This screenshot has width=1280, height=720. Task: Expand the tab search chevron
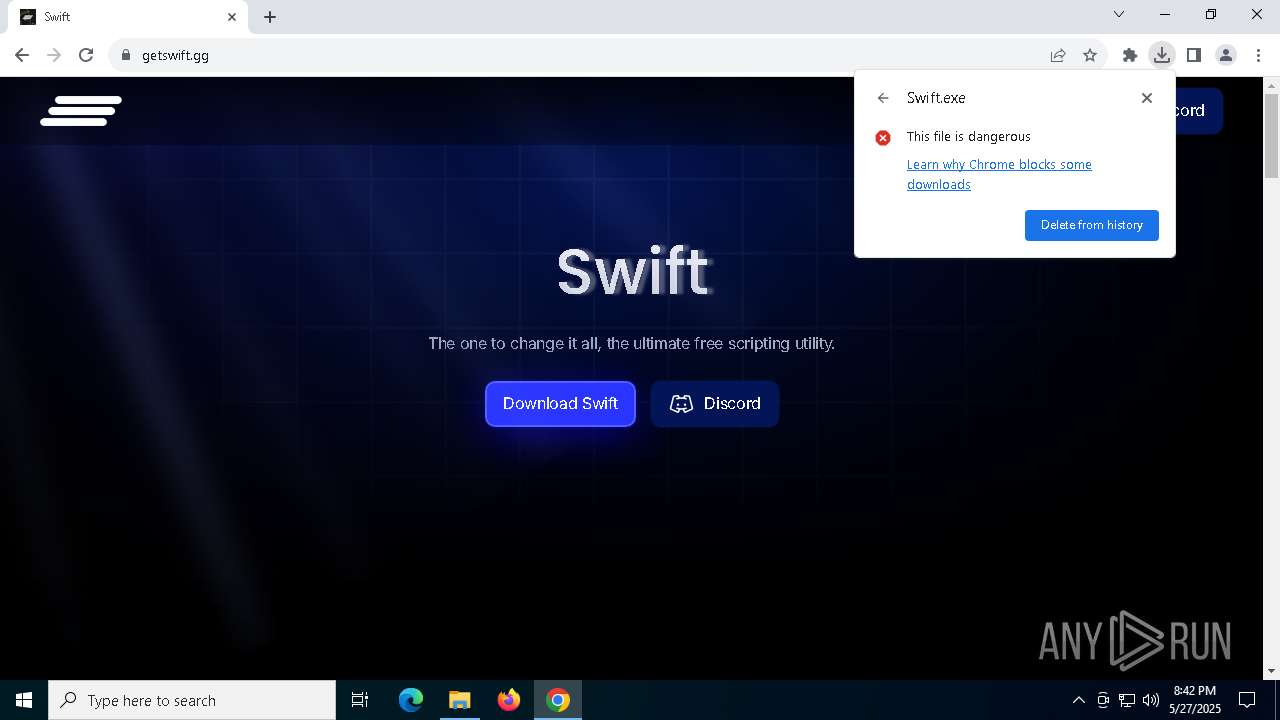1119,14
